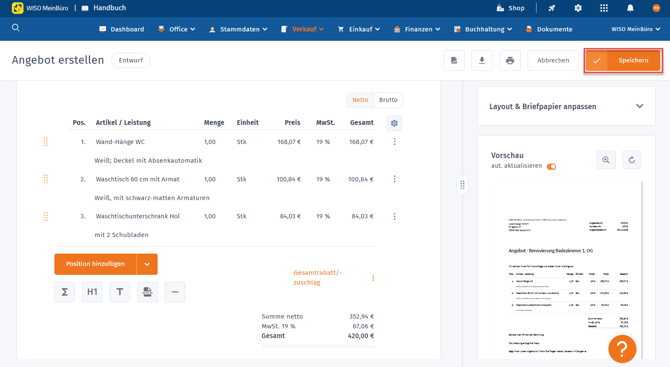Click the description 'Weiß; Deckel mit Absenkautomatik'
Screen dimensions: 670x367
pyautogui.click(x=148, y=161)
